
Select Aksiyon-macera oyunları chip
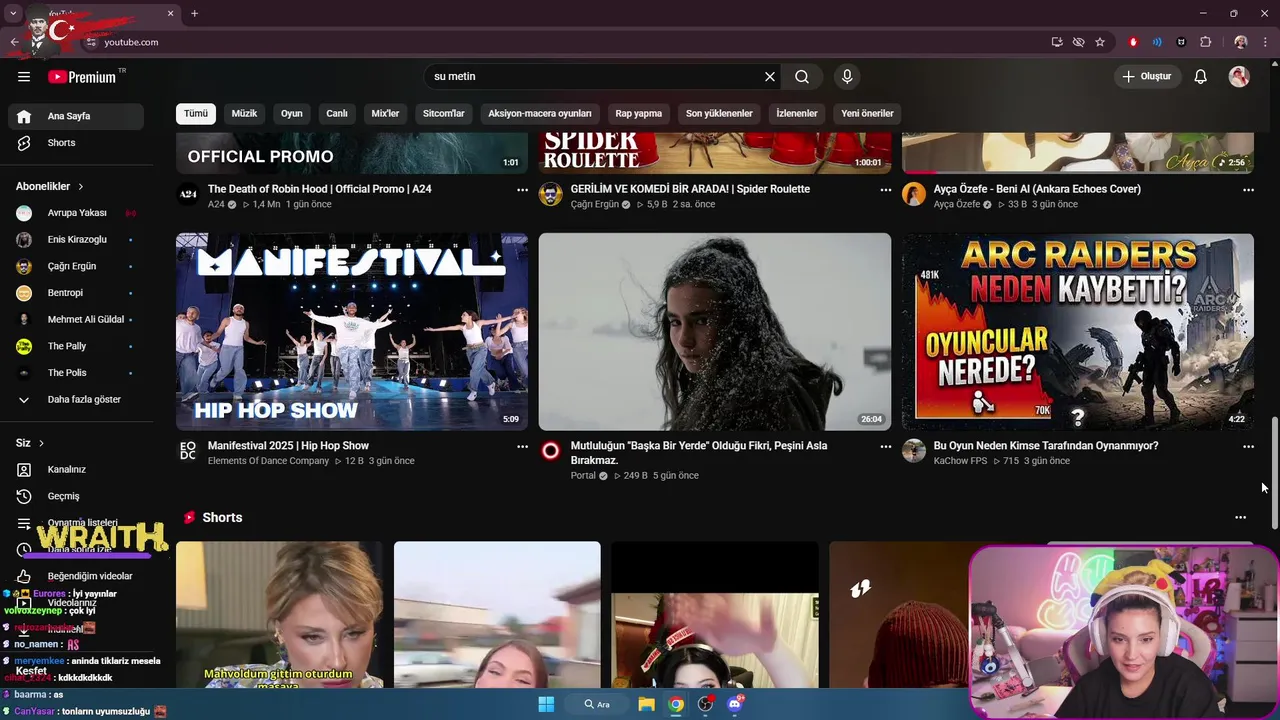point(540,113)
